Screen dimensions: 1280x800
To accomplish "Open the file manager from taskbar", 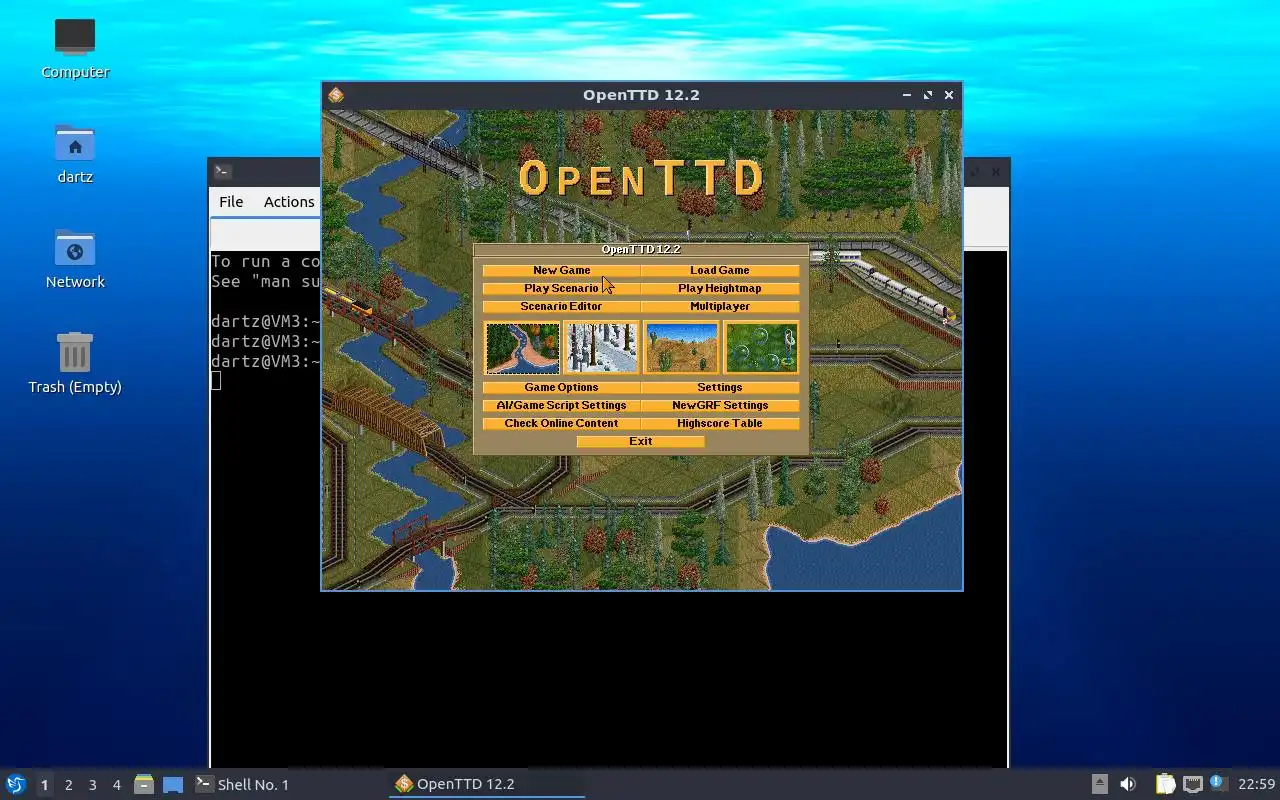I will tap(144, 784).
